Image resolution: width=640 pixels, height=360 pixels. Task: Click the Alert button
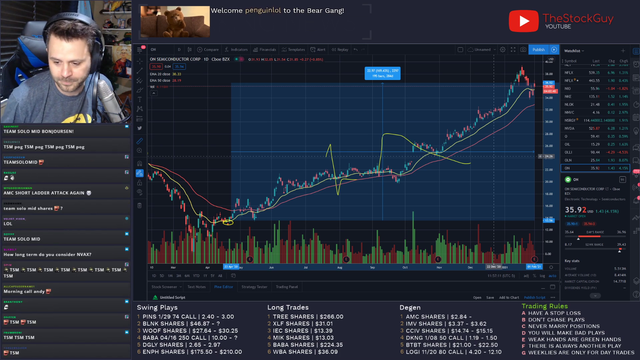318,50
